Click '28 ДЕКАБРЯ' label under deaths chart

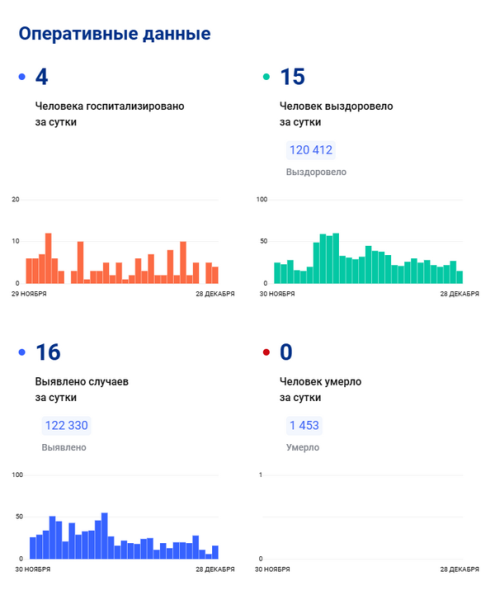(459, 569)
